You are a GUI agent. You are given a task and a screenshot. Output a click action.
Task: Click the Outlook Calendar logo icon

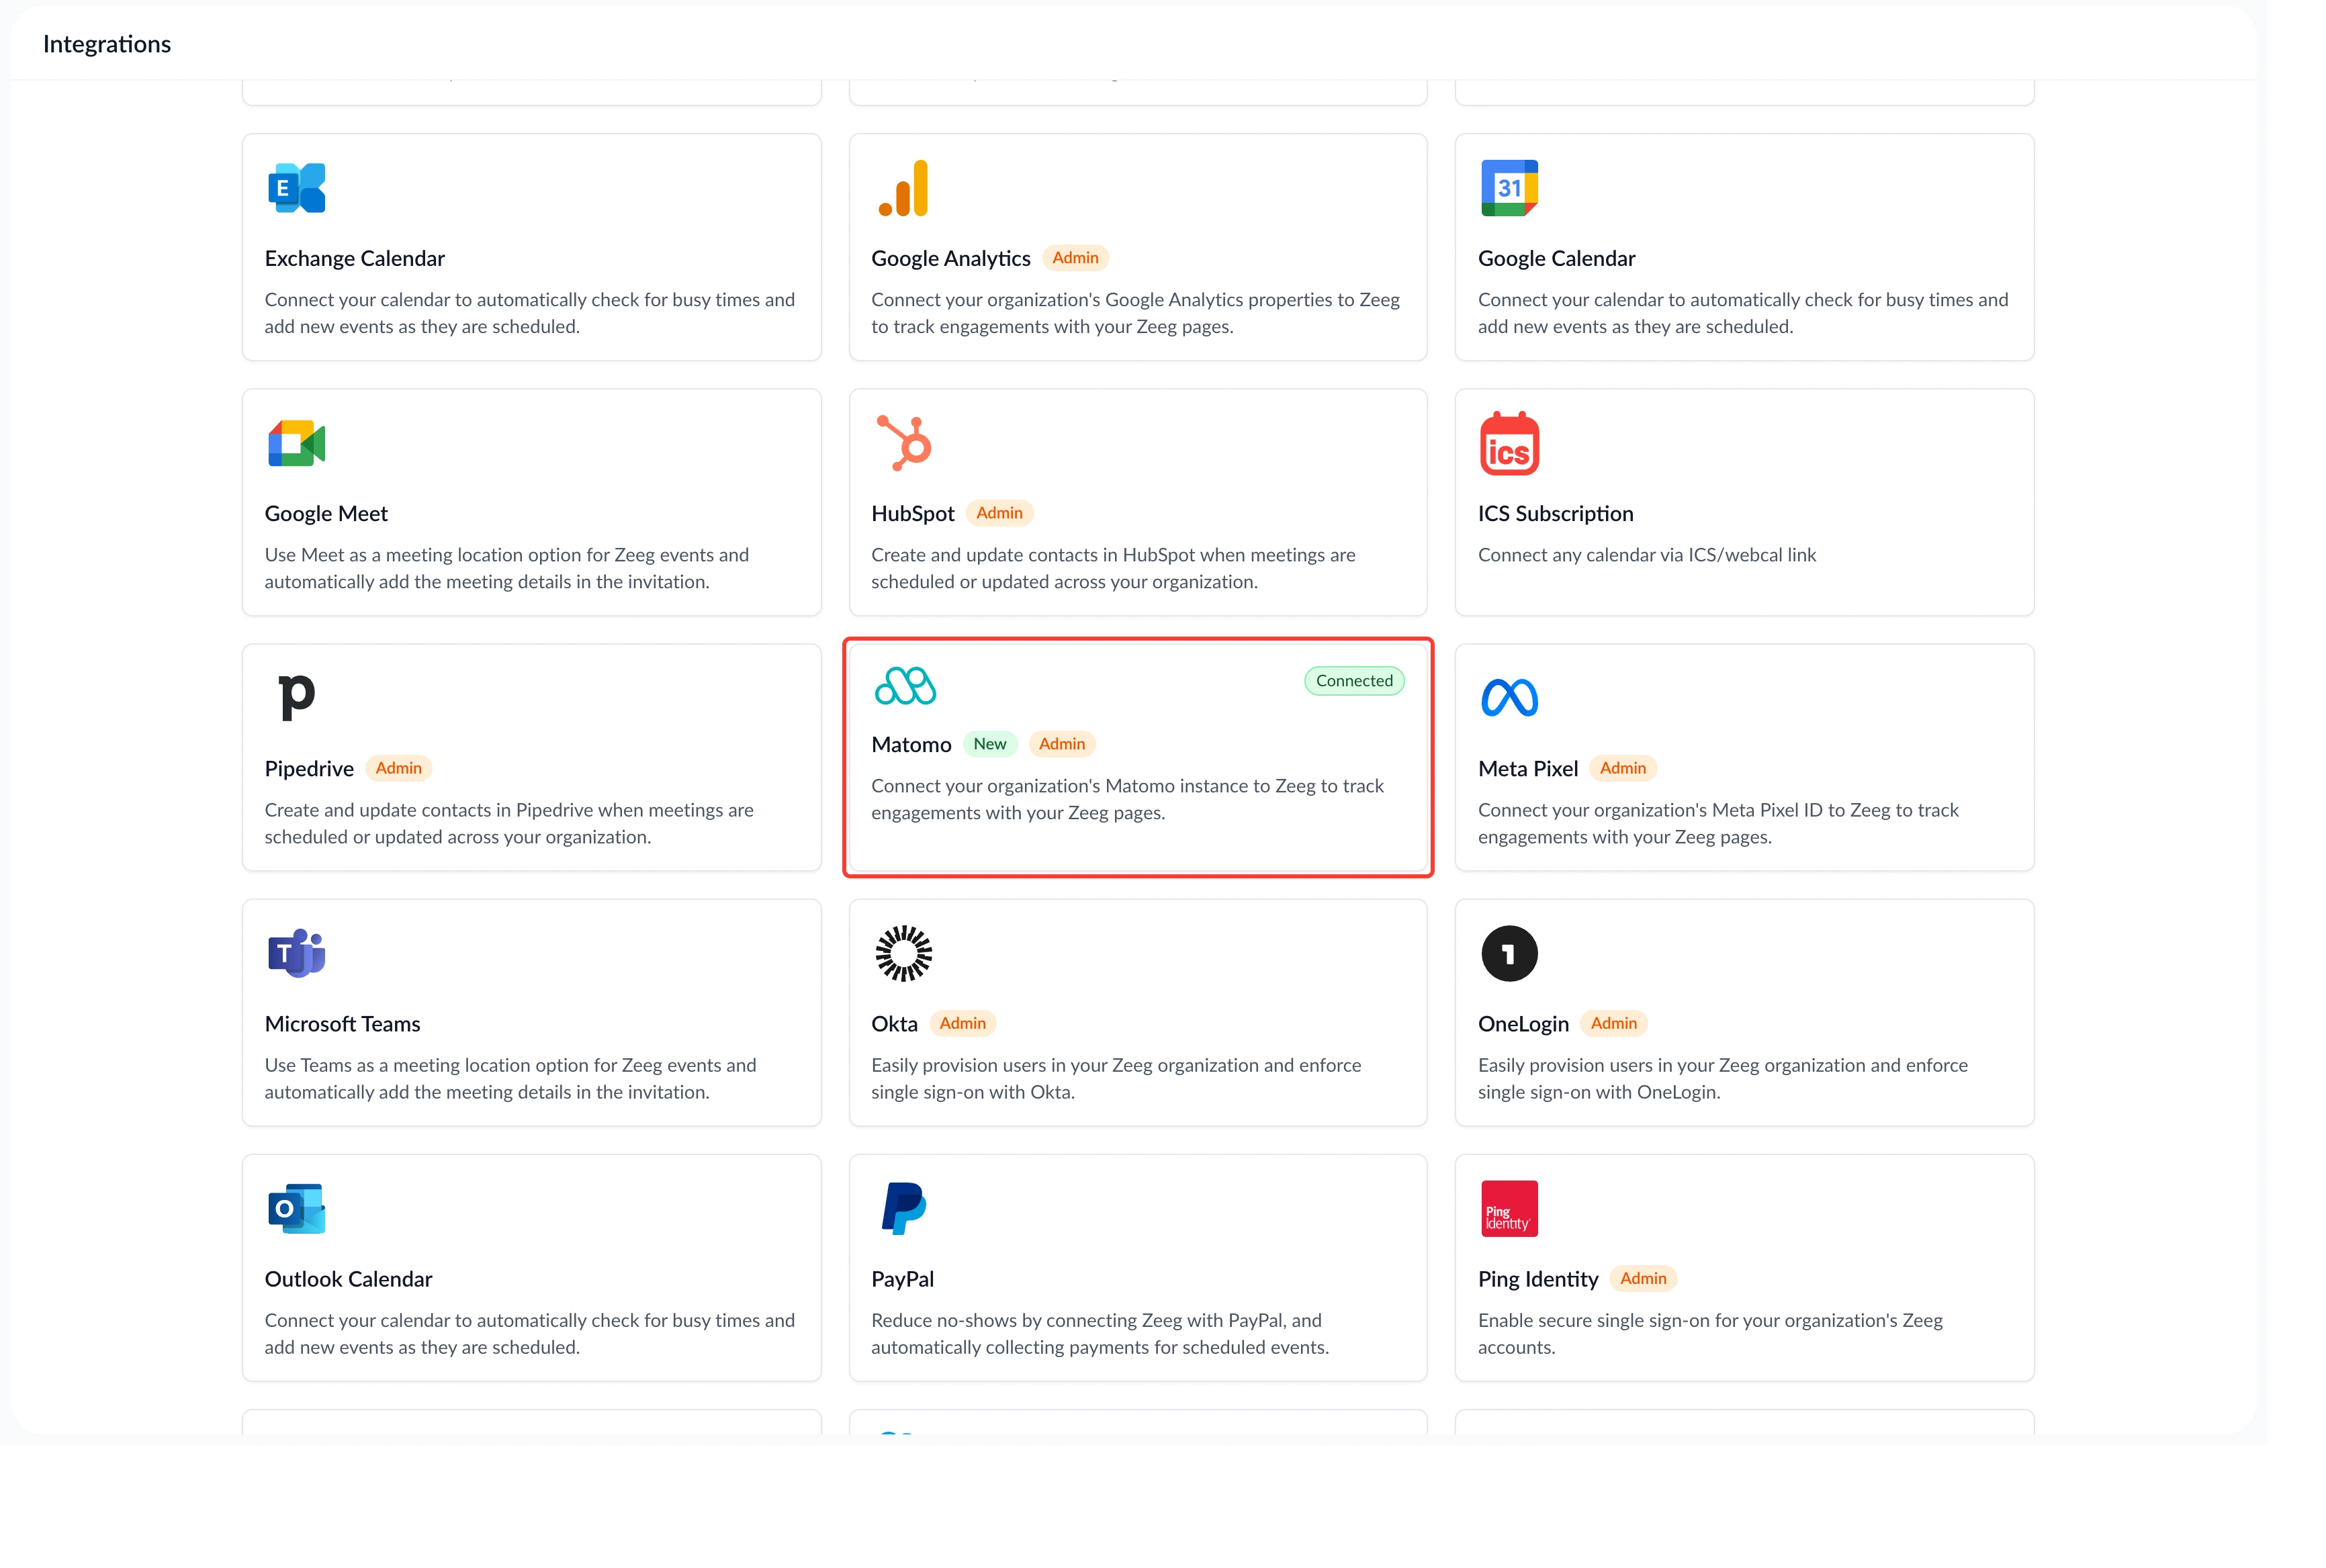click(296, 1208)
